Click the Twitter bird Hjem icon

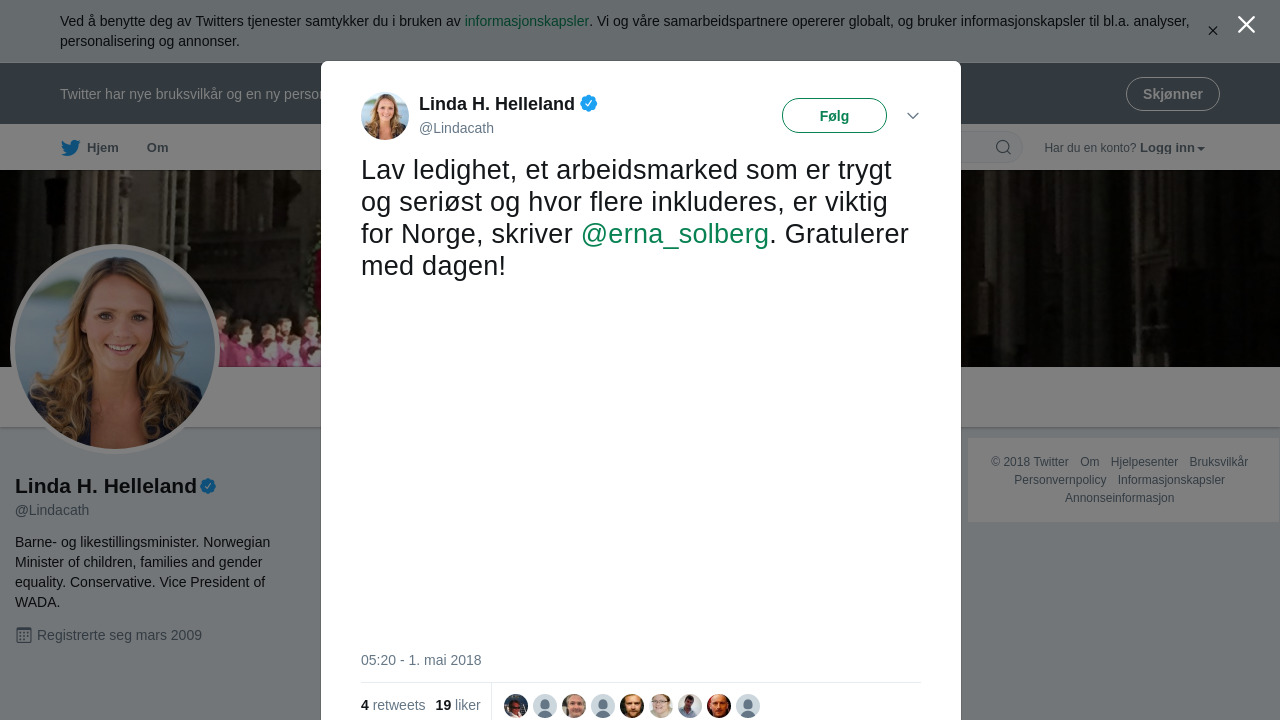71,148
